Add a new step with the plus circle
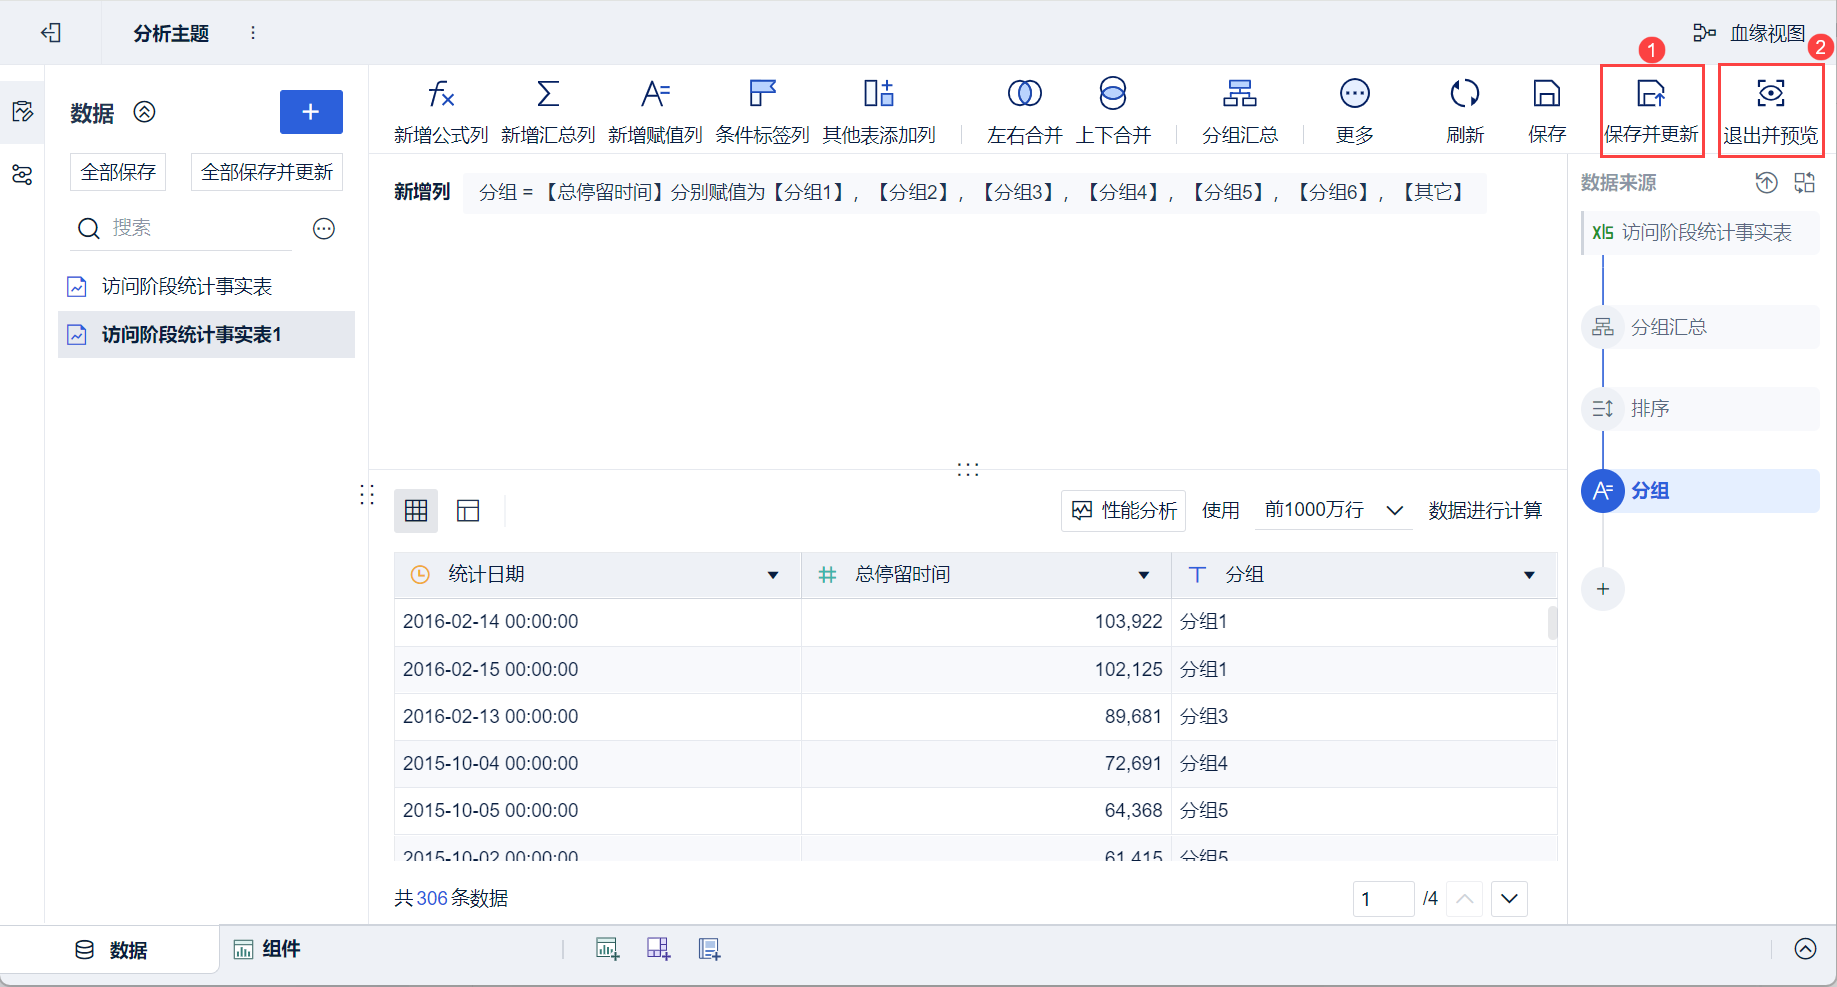 click(x=1603, y=589)
